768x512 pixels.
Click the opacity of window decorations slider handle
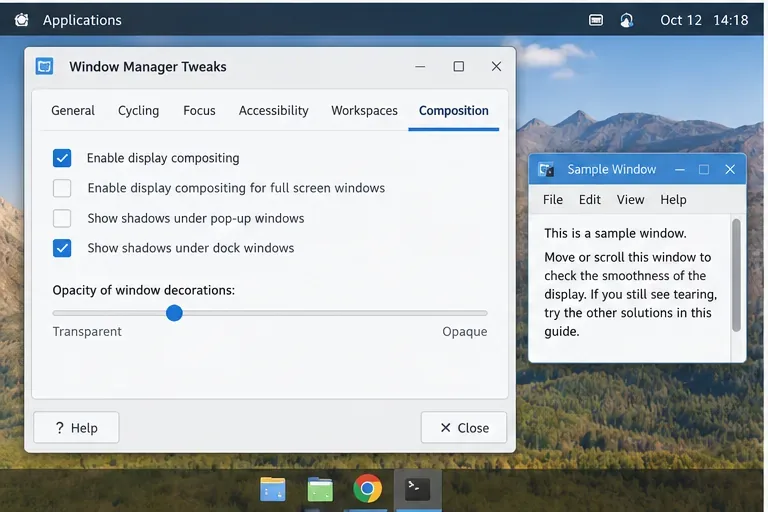click(x=174, y=313)
